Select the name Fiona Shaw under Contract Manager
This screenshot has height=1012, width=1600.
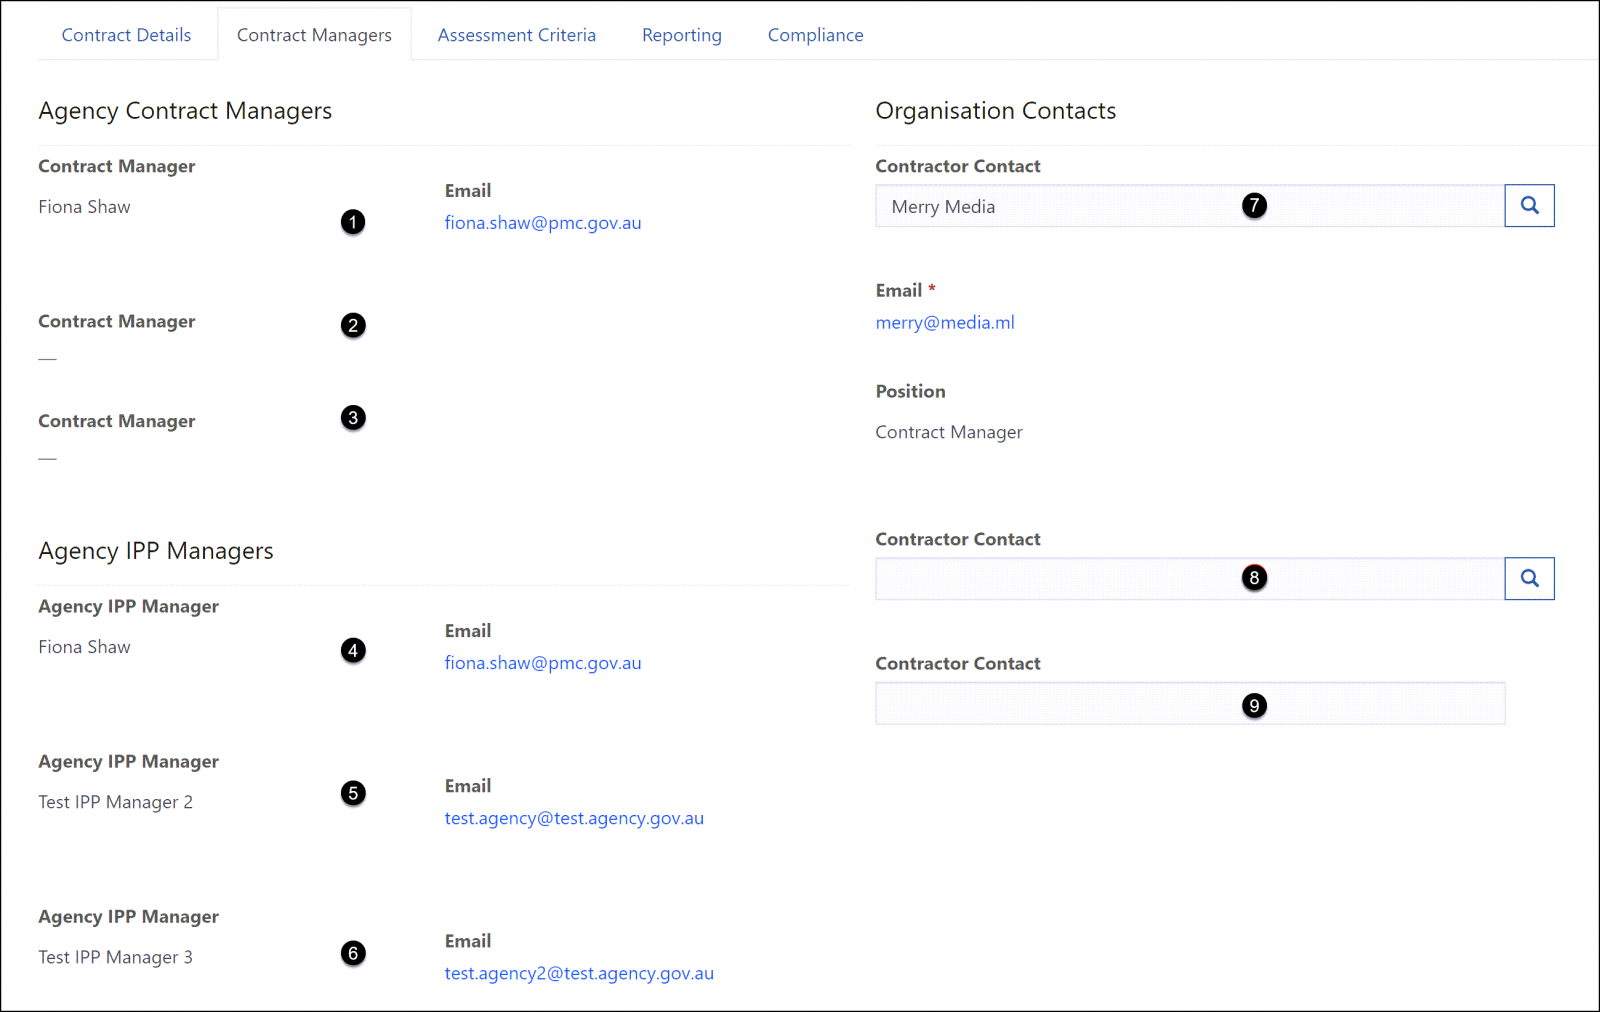coord(84,207)
